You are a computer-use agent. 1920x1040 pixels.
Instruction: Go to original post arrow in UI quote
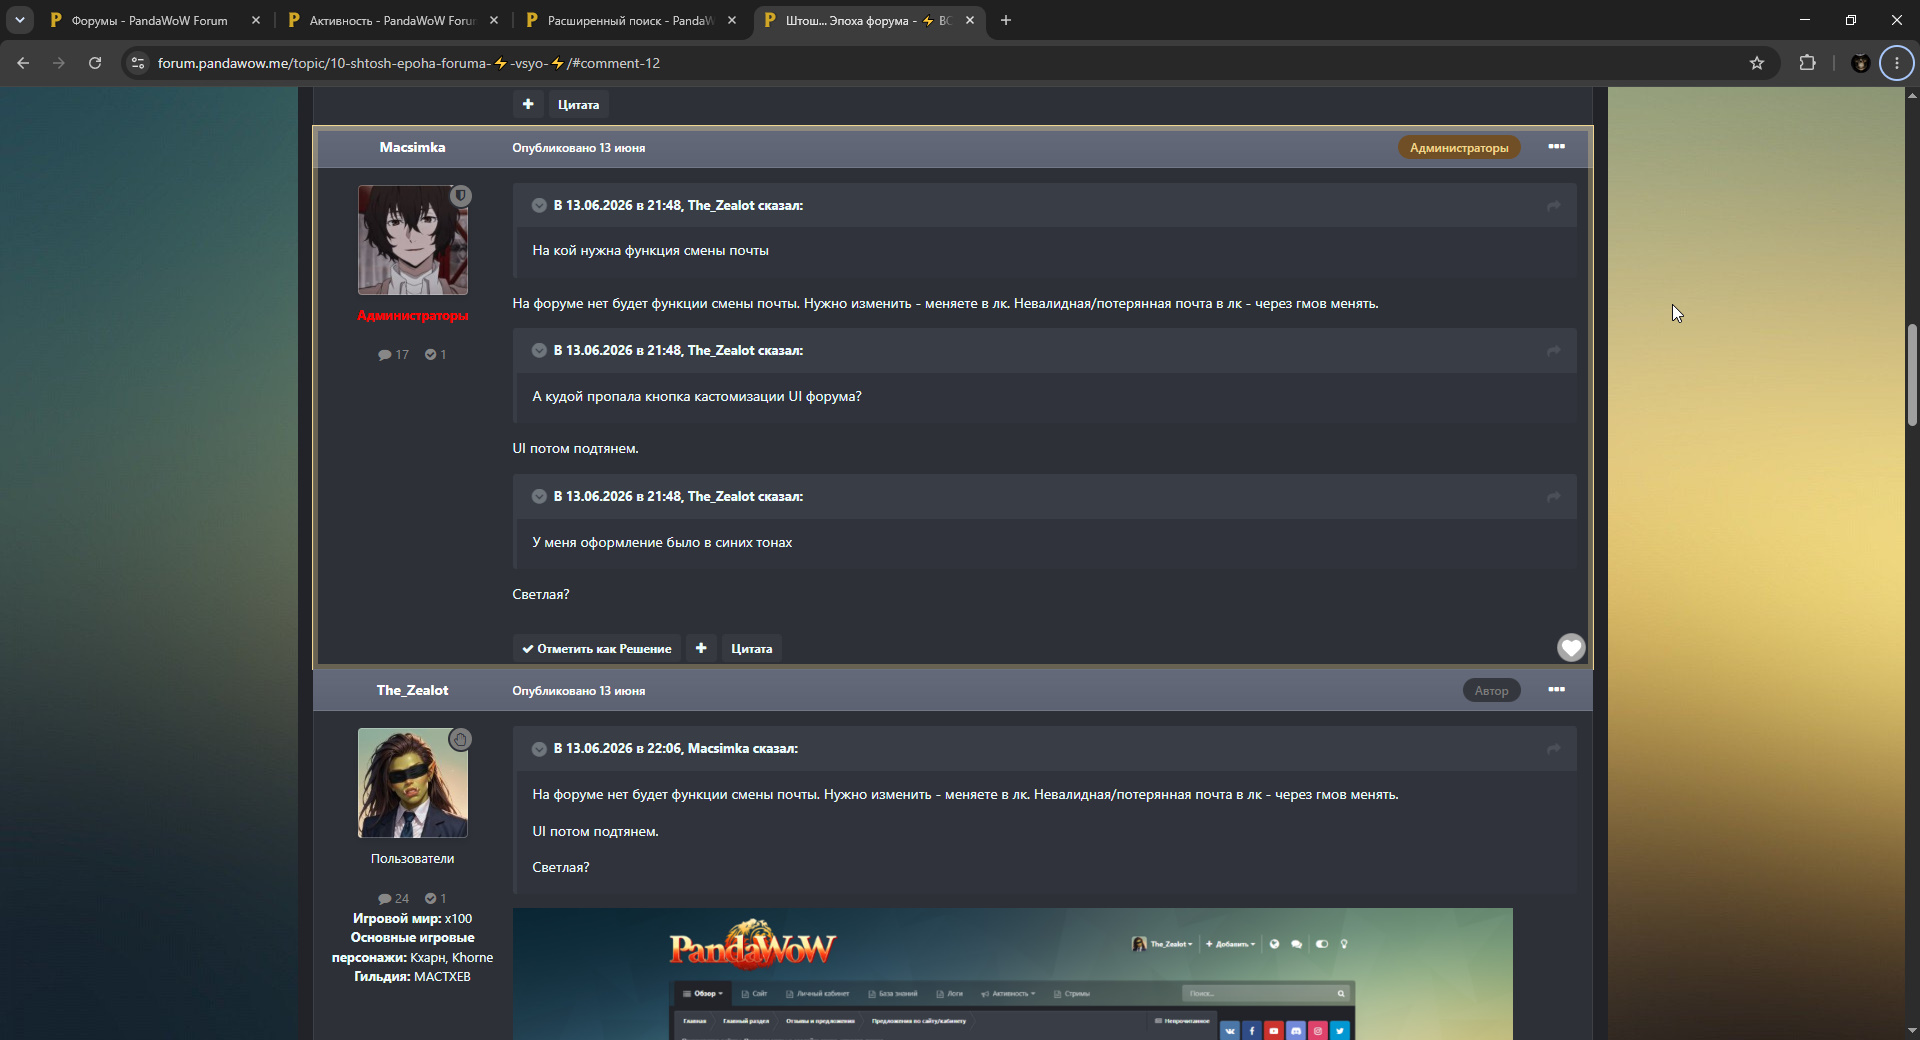(x=1554, y=351)
